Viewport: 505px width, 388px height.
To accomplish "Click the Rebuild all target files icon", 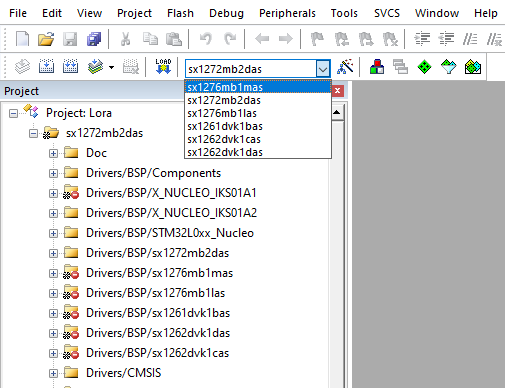I will point(70,66).
